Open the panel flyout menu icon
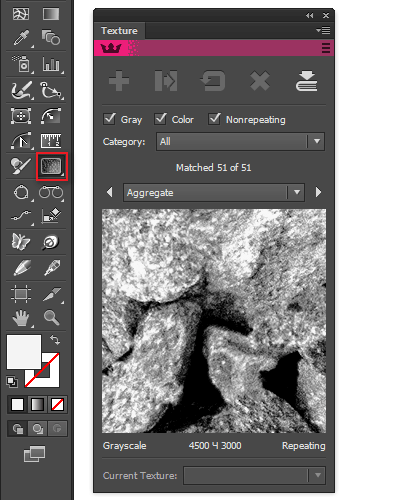This screenshot has height=500, width=400. 323,31
